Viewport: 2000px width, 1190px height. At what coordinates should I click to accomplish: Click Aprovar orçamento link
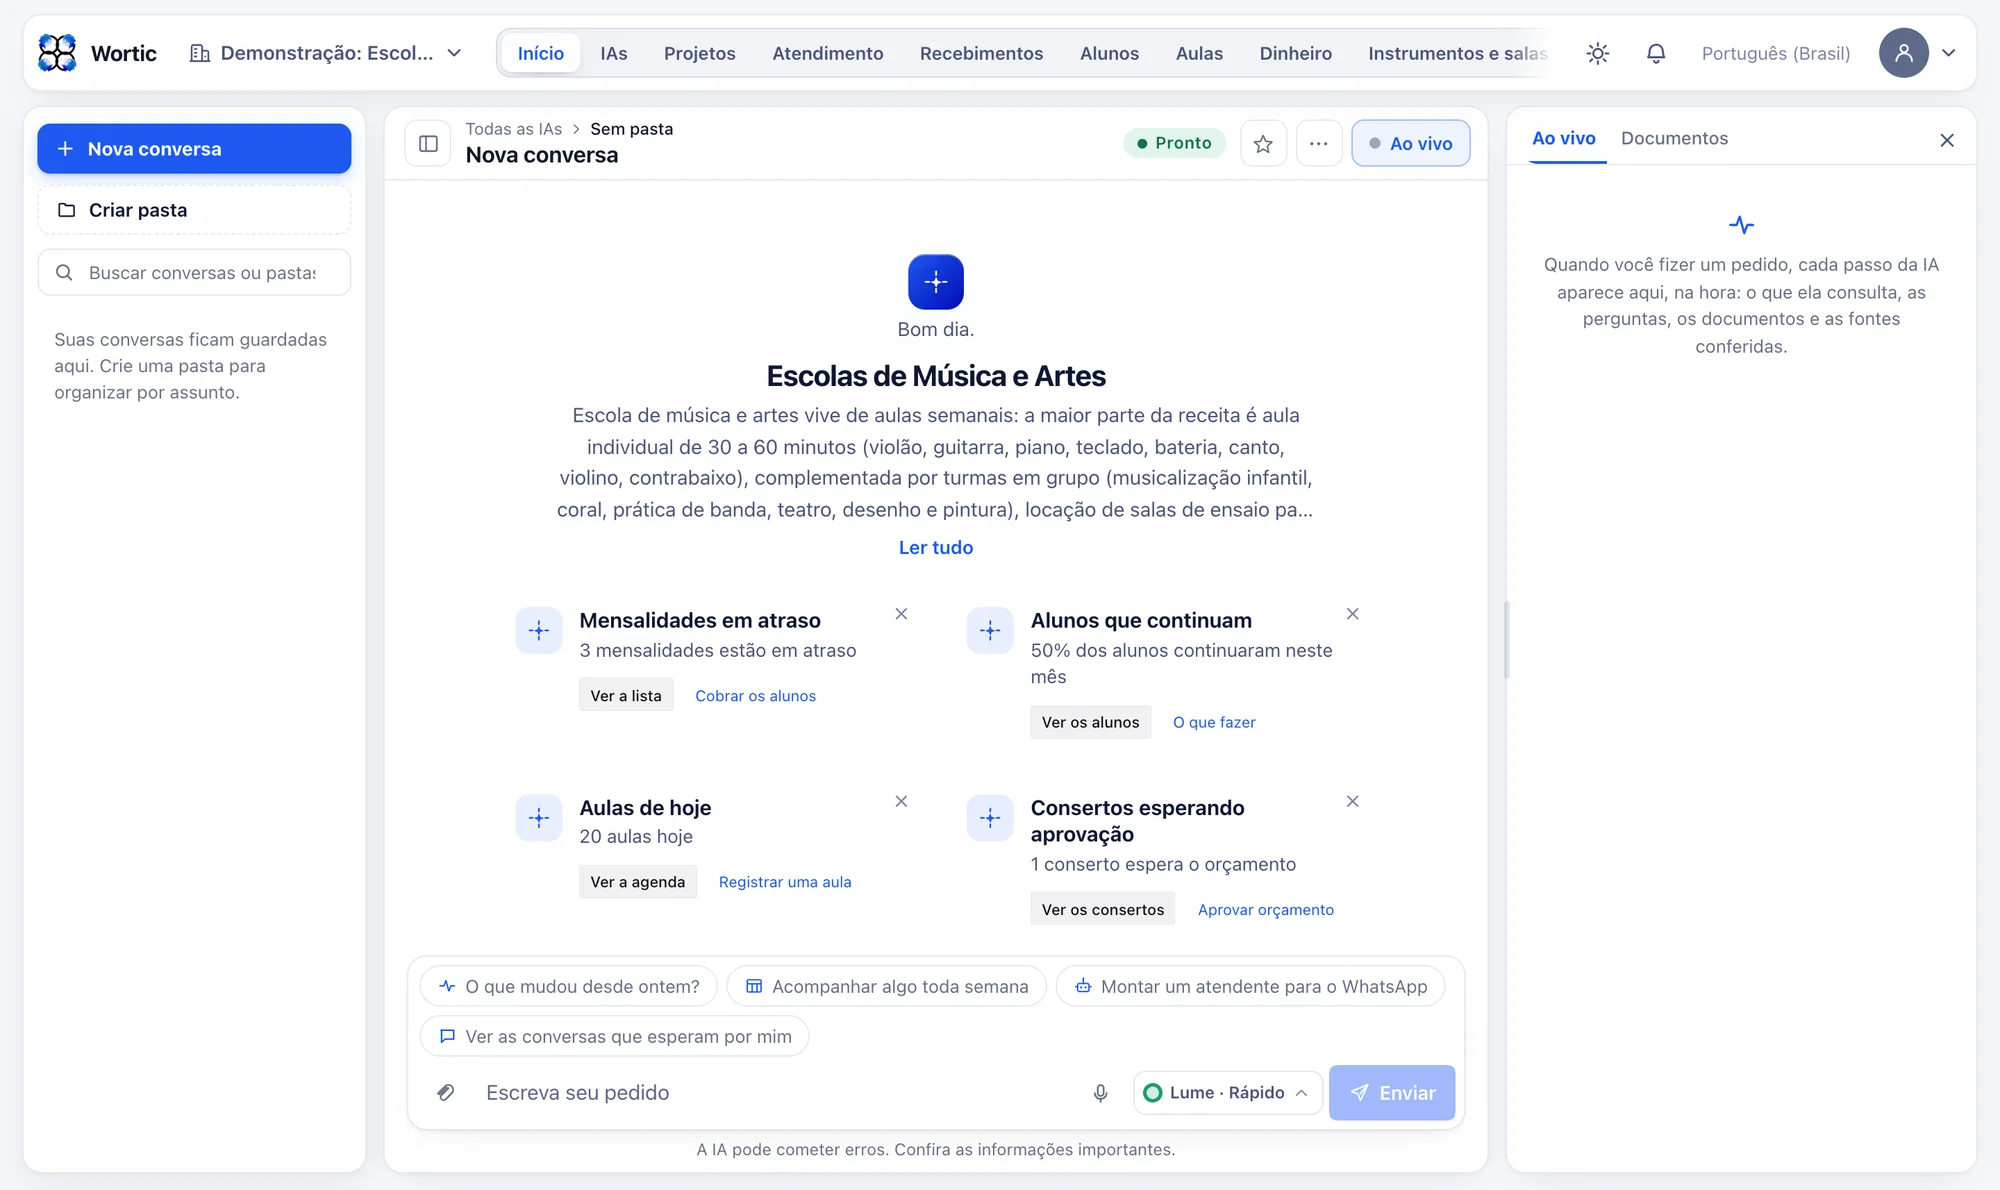(x=1266, y=910)
